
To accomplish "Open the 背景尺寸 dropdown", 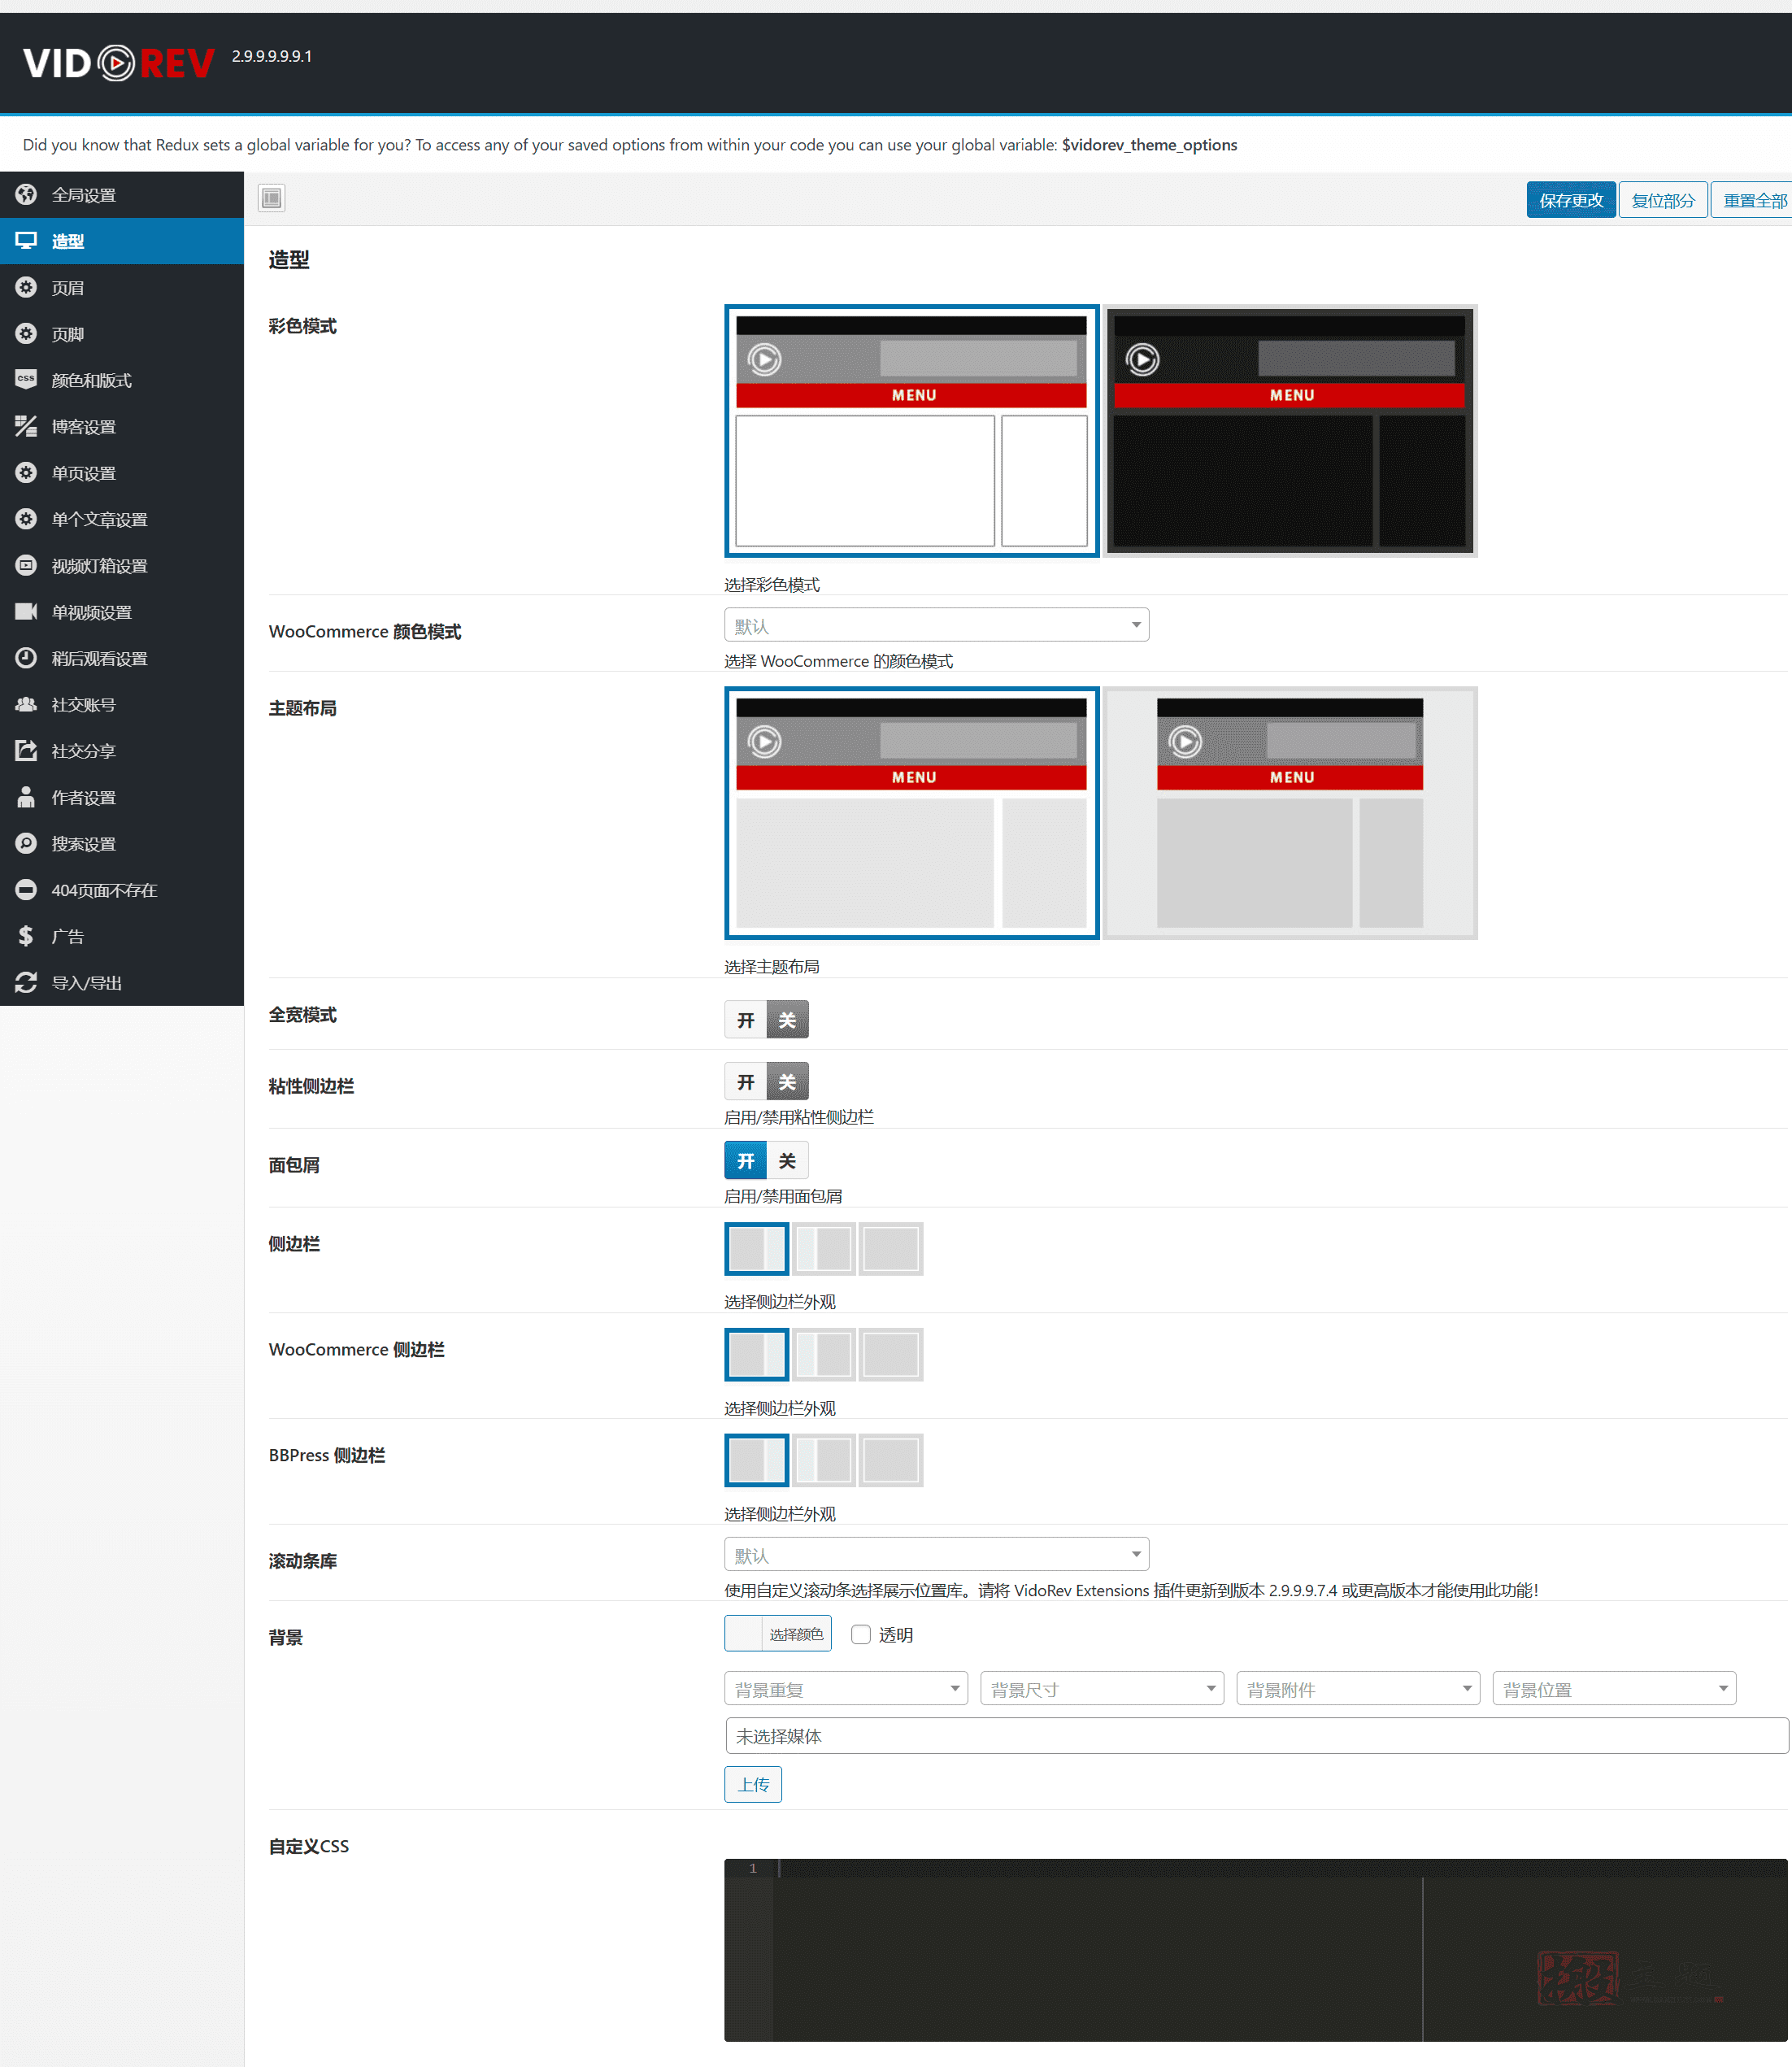I will coord(1102,1689).
